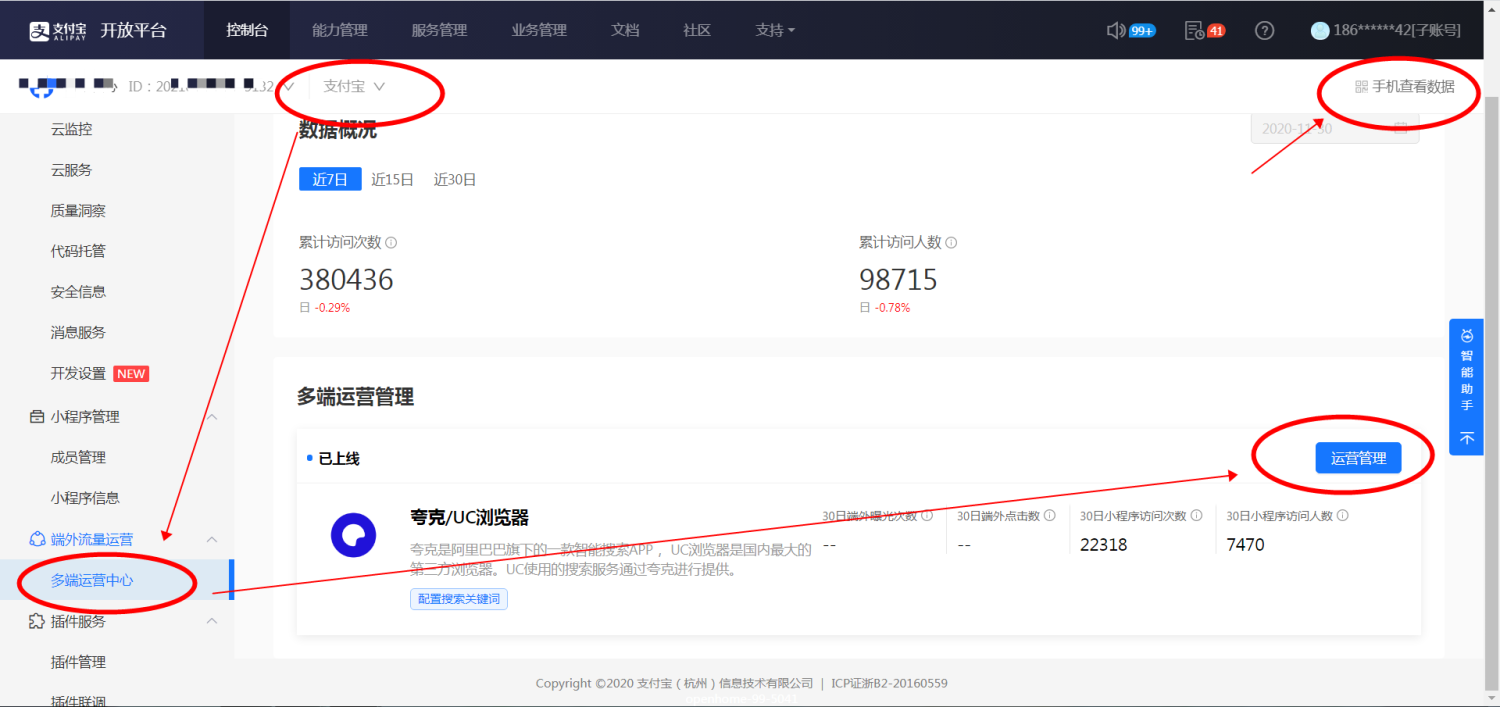Open 质量洞察 in the sidebar
The image size is (1500, 707).
pyautogui.click(x=78, y=211)
